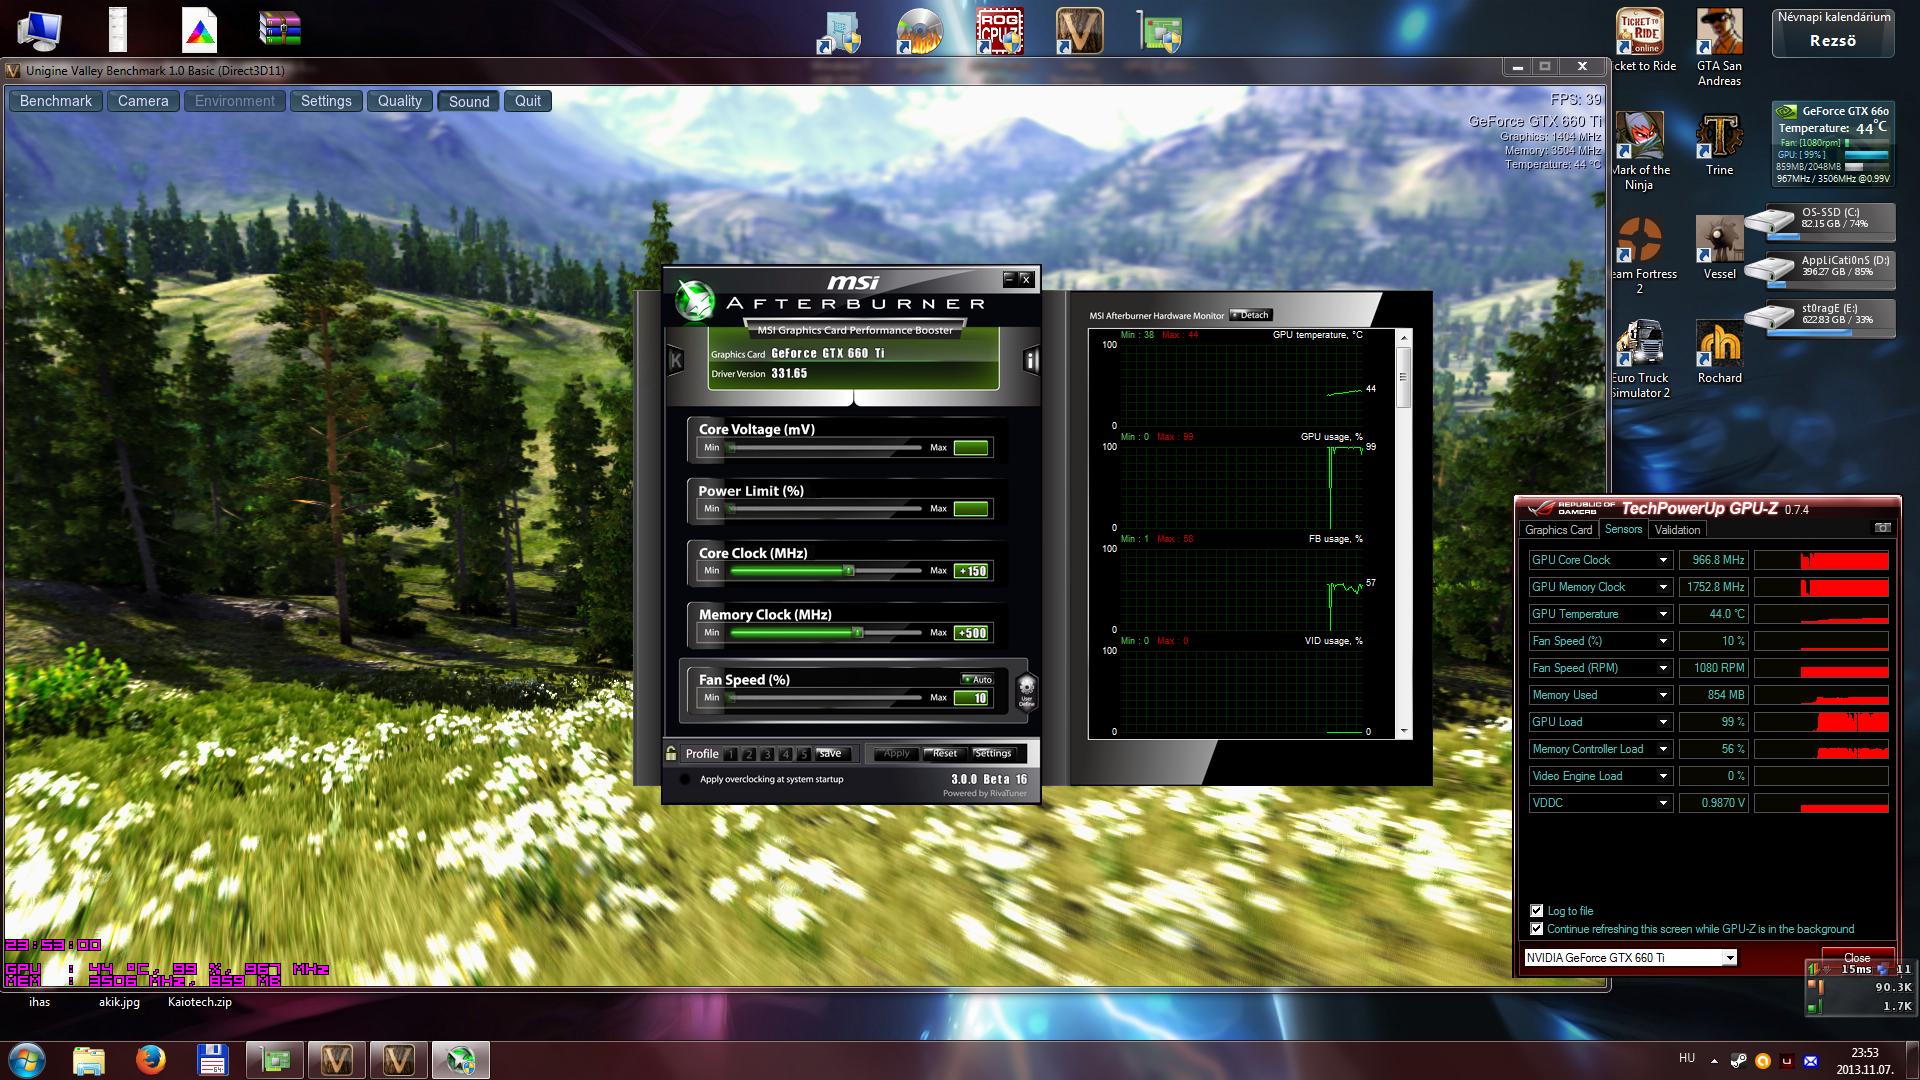Switch to GPU-Z Graphics Card tab
This screenshot has height=1080, width=1920.
point(1558,530)
